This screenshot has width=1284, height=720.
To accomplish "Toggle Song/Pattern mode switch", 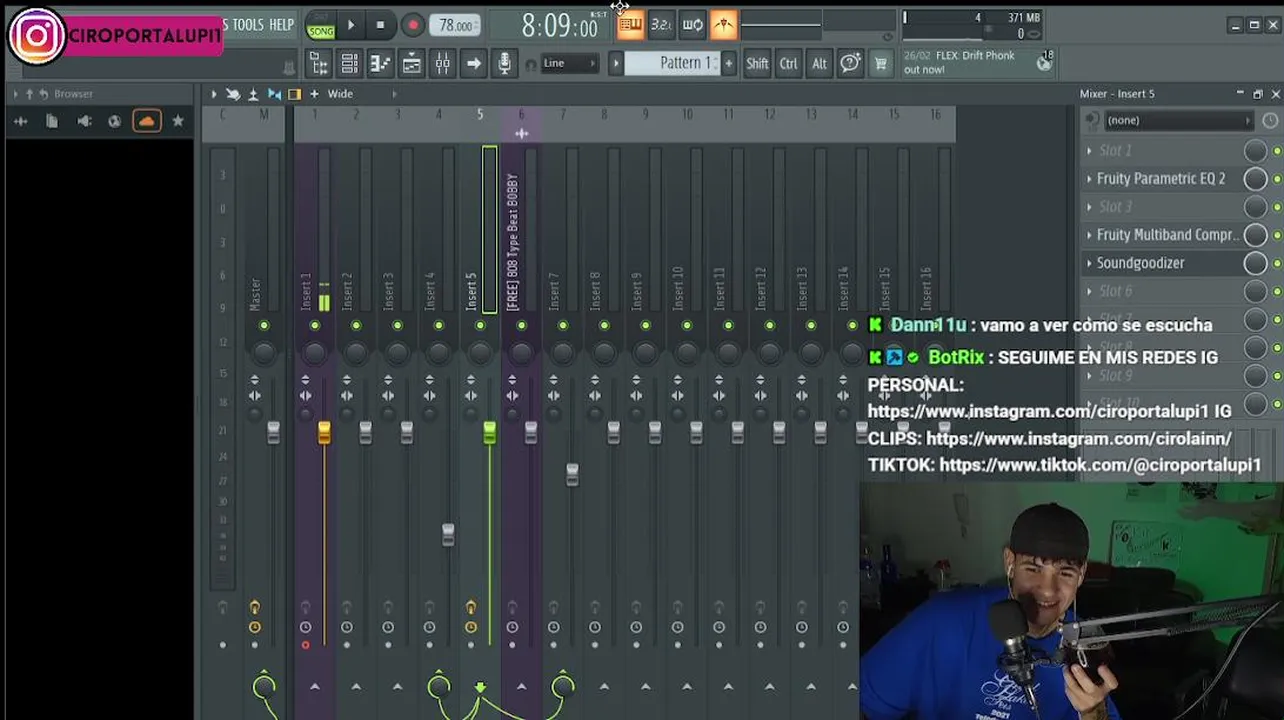I will 321,26.
